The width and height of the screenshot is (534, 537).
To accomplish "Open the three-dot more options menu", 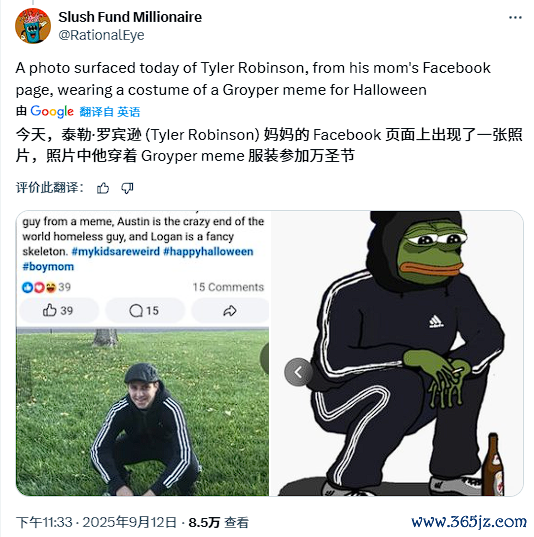I will [515, 17].
